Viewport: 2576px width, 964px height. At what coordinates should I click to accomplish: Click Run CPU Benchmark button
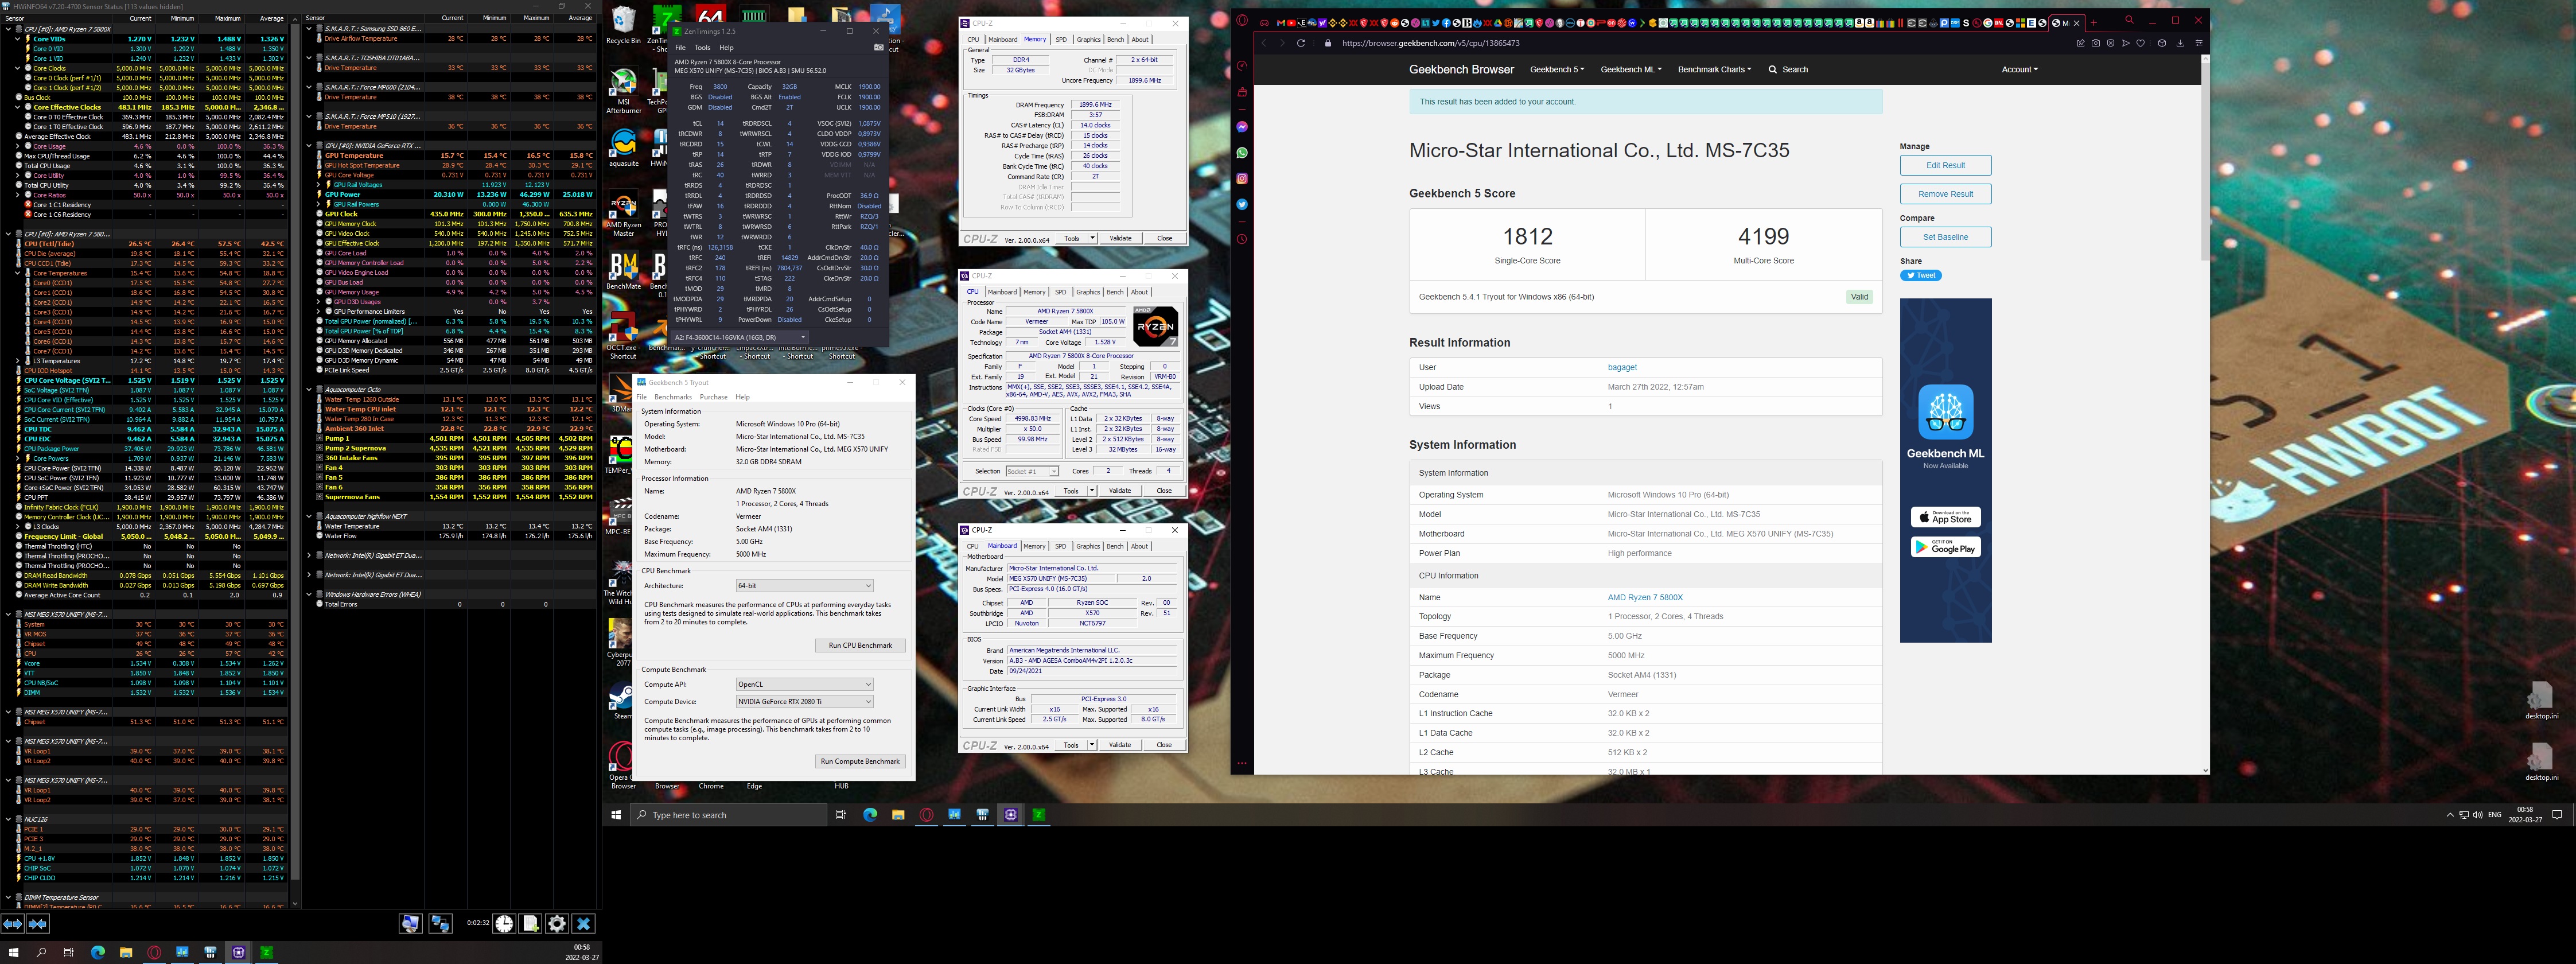(x=860, y=646)
